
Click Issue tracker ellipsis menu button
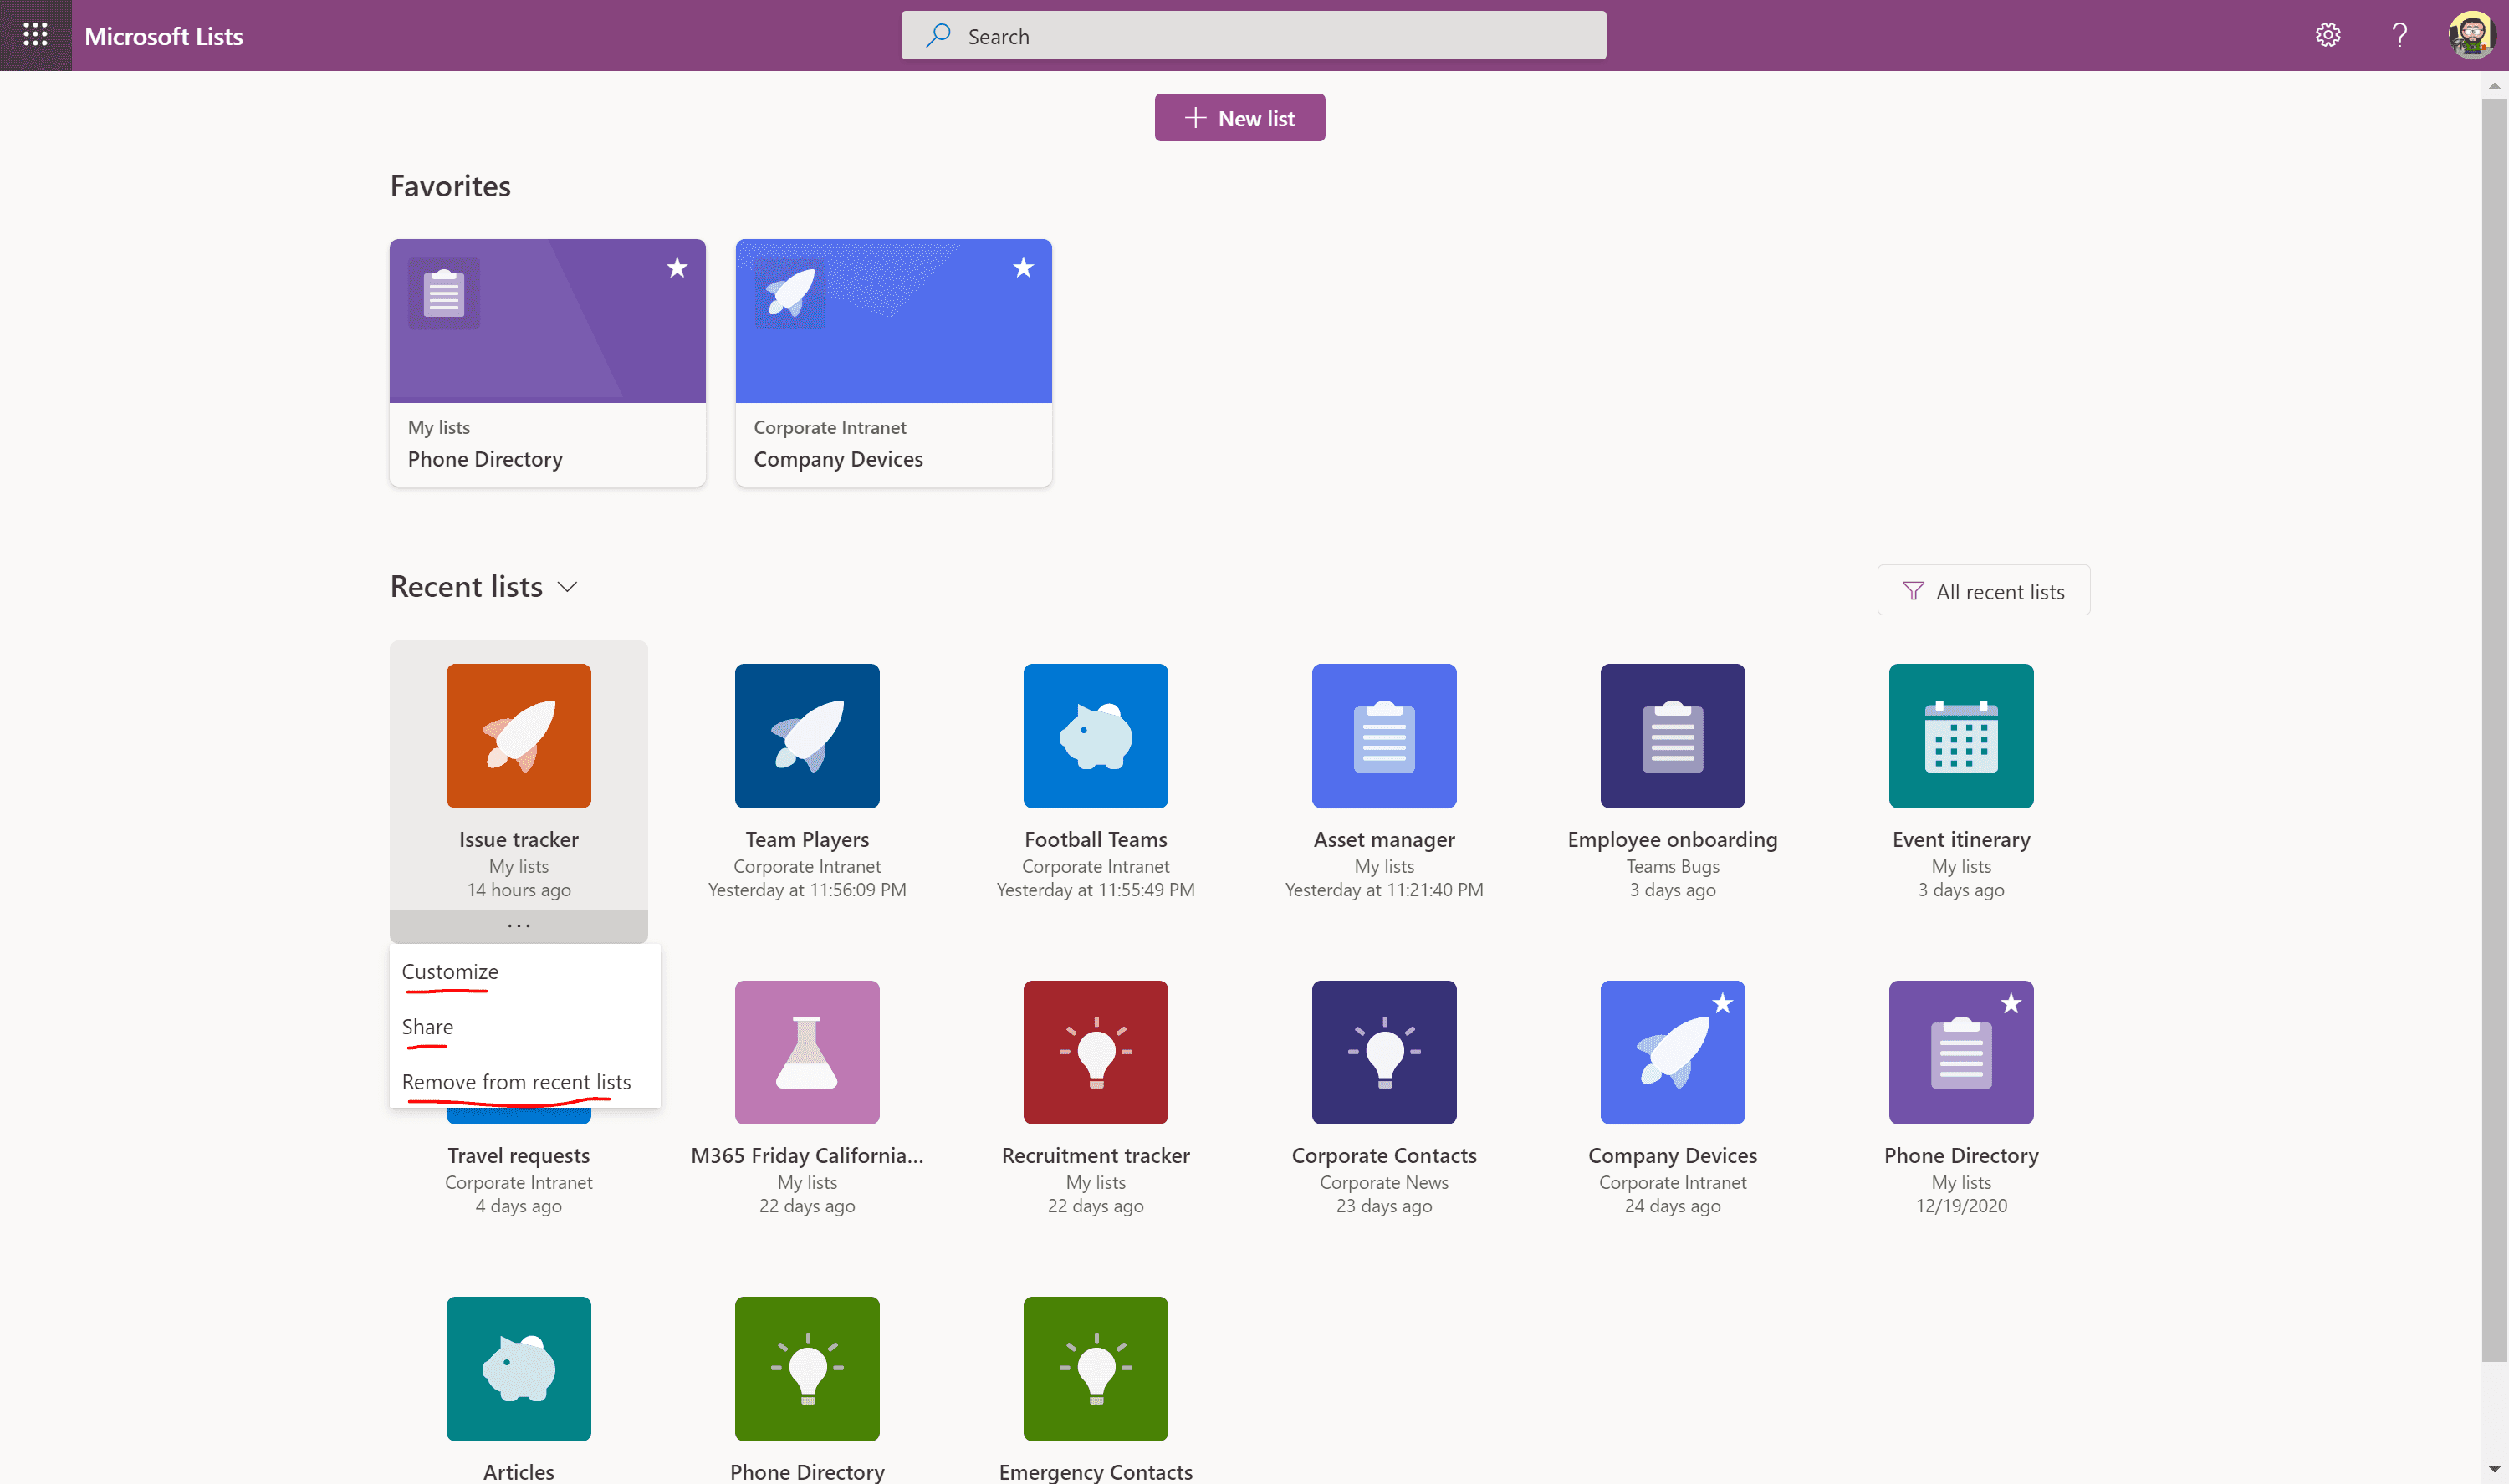point(518,926)
